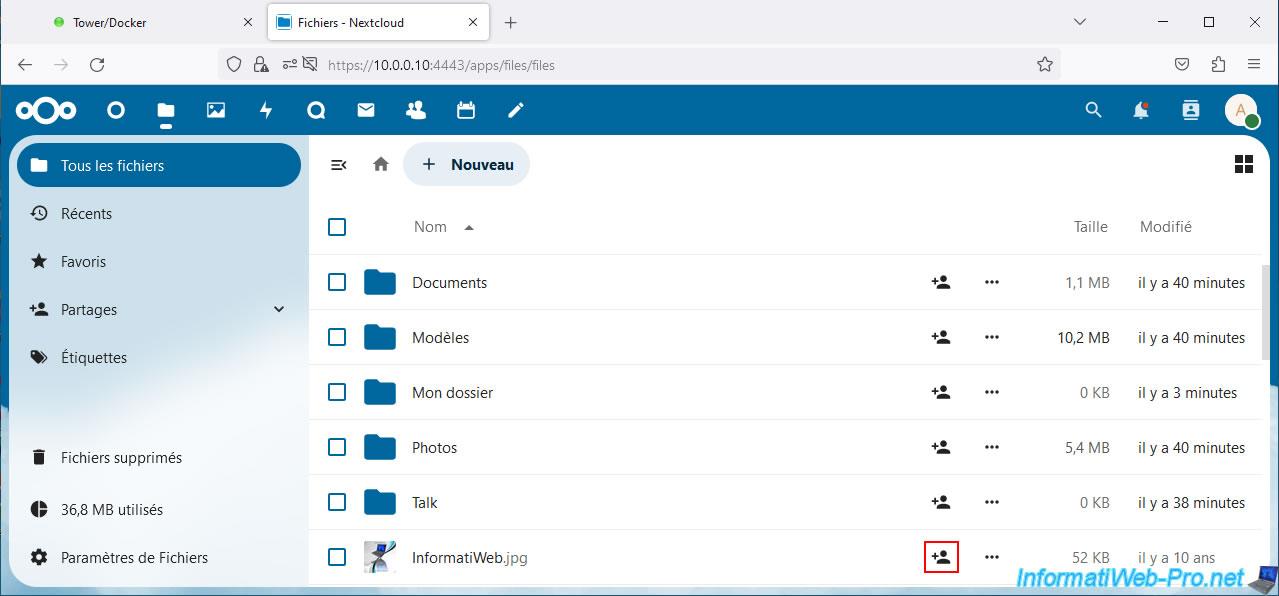Select the Mon dossier checkbox
The image size is (1279, 596).
[337, 393]
